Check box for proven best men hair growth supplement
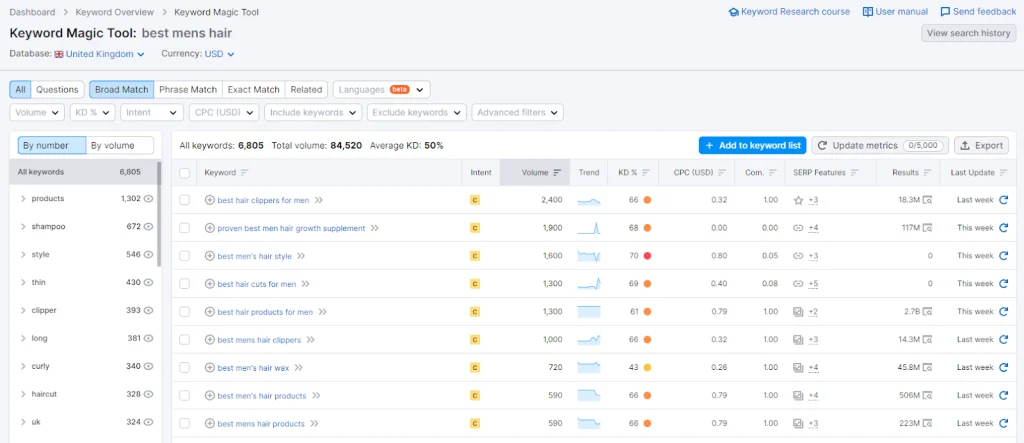This screenshot has width=1024, height=443. click(185, 228)
